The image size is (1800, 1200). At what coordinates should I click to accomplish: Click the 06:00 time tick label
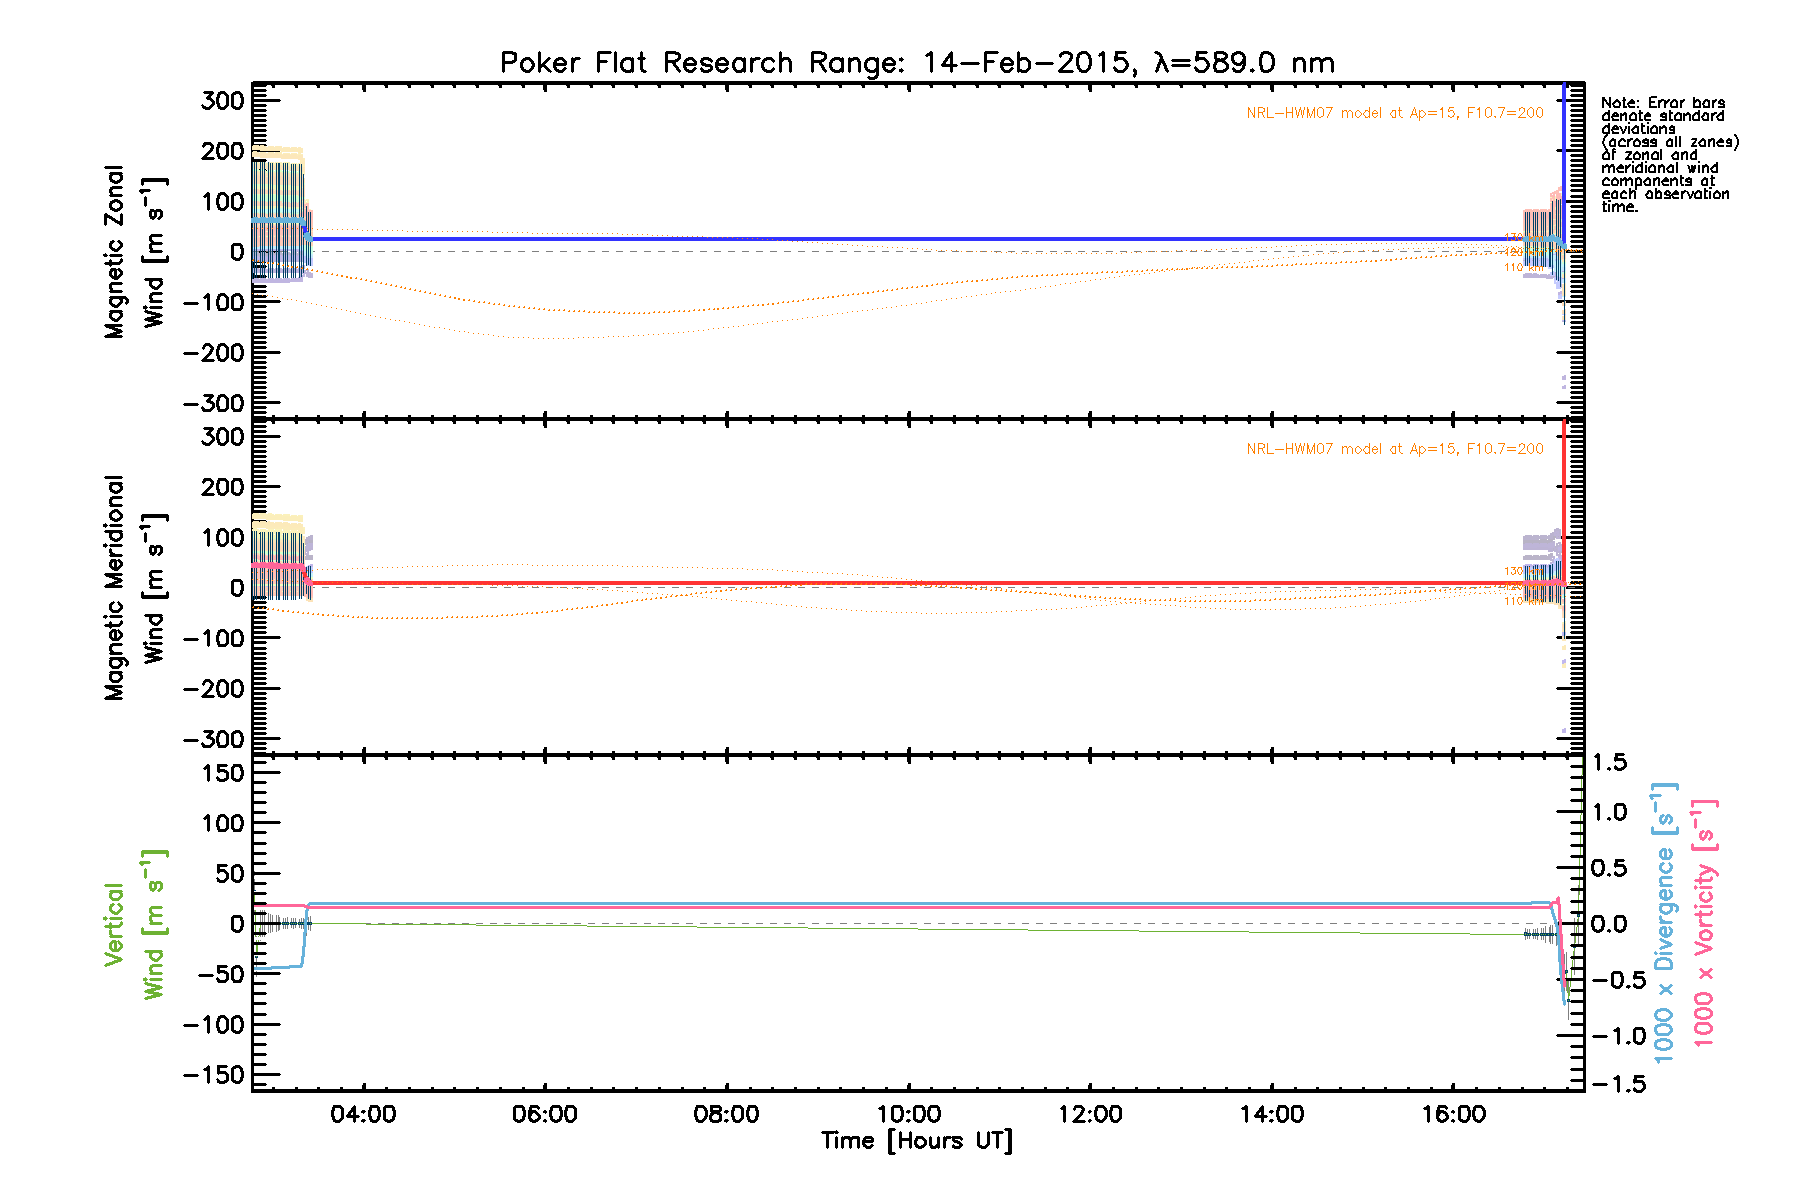click(x=544, y=1114)
